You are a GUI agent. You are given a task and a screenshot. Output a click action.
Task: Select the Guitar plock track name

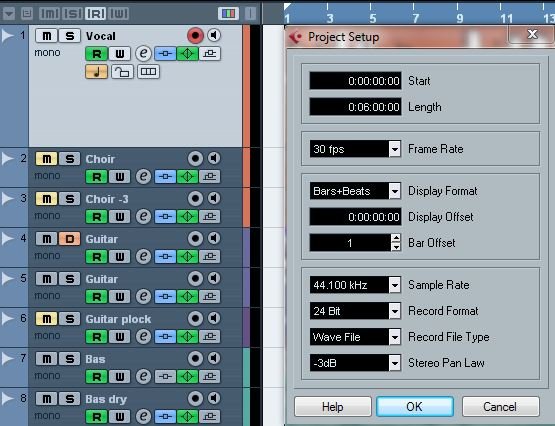(118, 319)
